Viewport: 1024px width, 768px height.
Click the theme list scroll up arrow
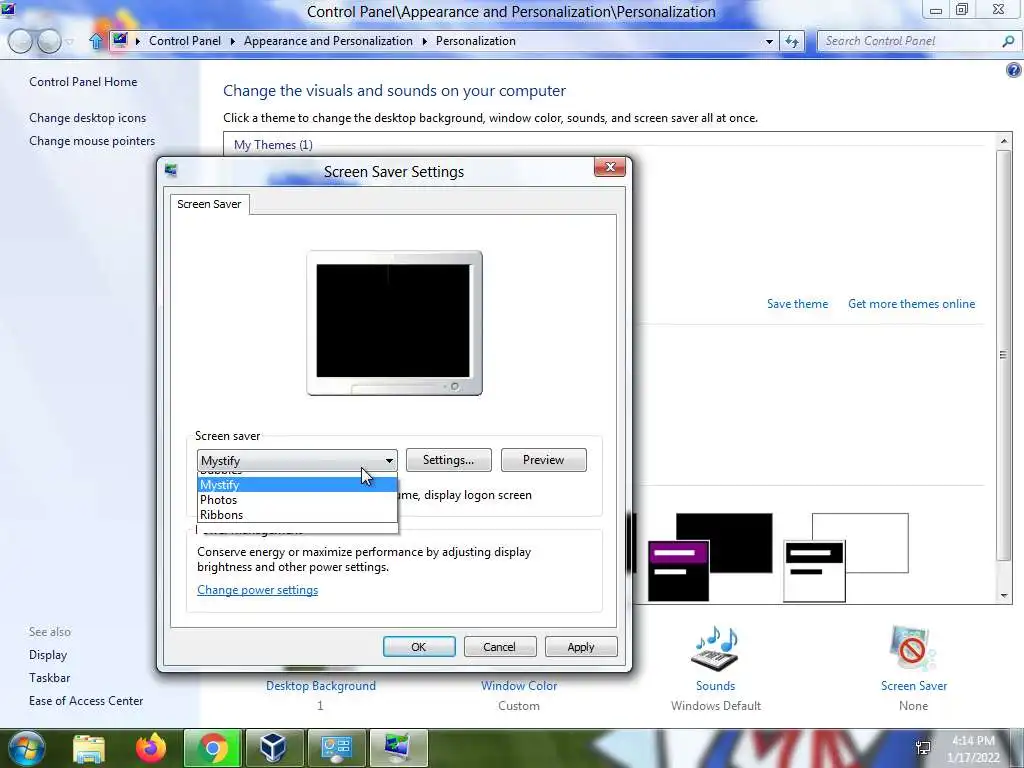(1004, 140)
